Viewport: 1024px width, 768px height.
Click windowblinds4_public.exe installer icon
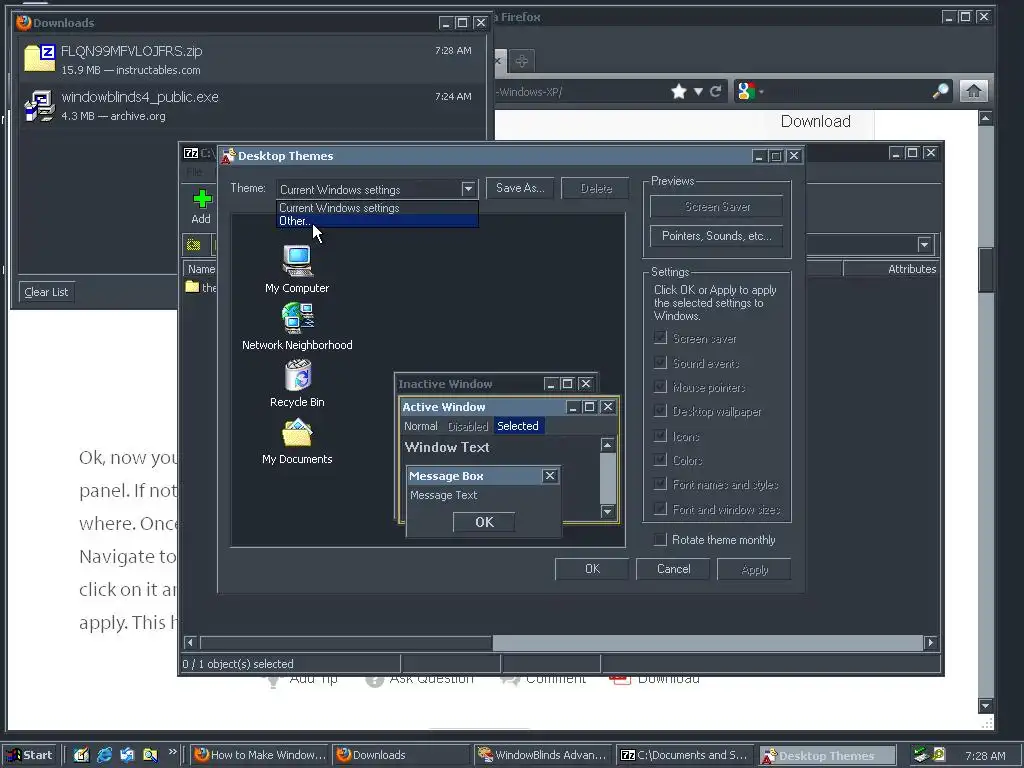[39, 106]
